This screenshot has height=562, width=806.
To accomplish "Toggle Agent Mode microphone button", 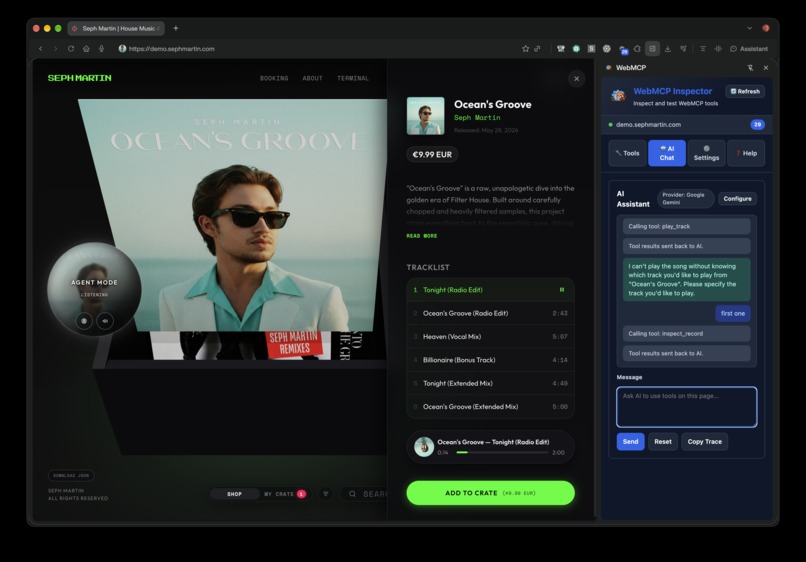I will pos(84,321).
